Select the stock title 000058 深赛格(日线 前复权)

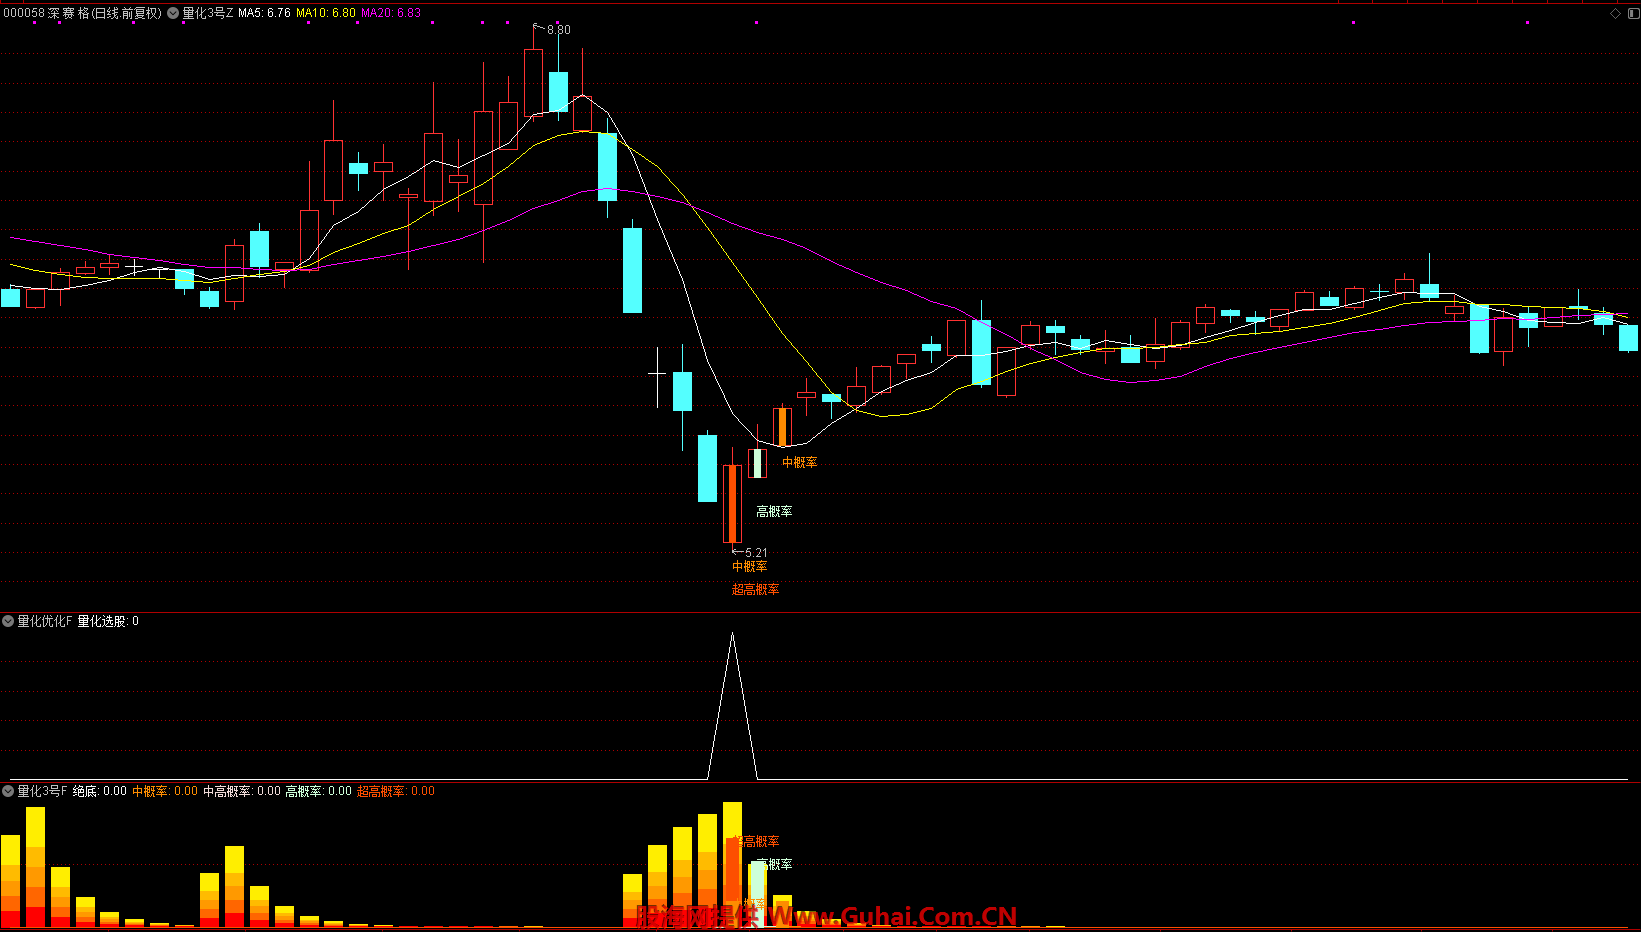(82, 13)
